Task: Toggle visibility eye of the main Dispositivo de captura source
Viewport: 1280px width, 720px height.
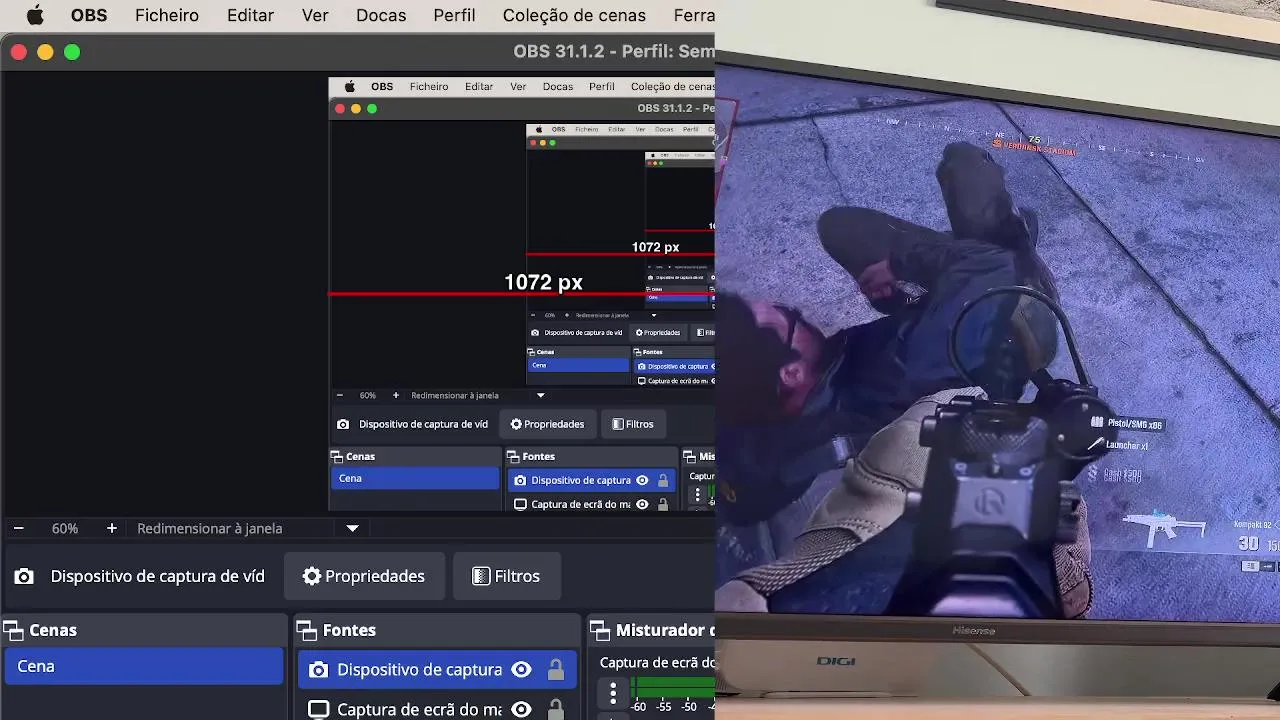Action: 521,670
